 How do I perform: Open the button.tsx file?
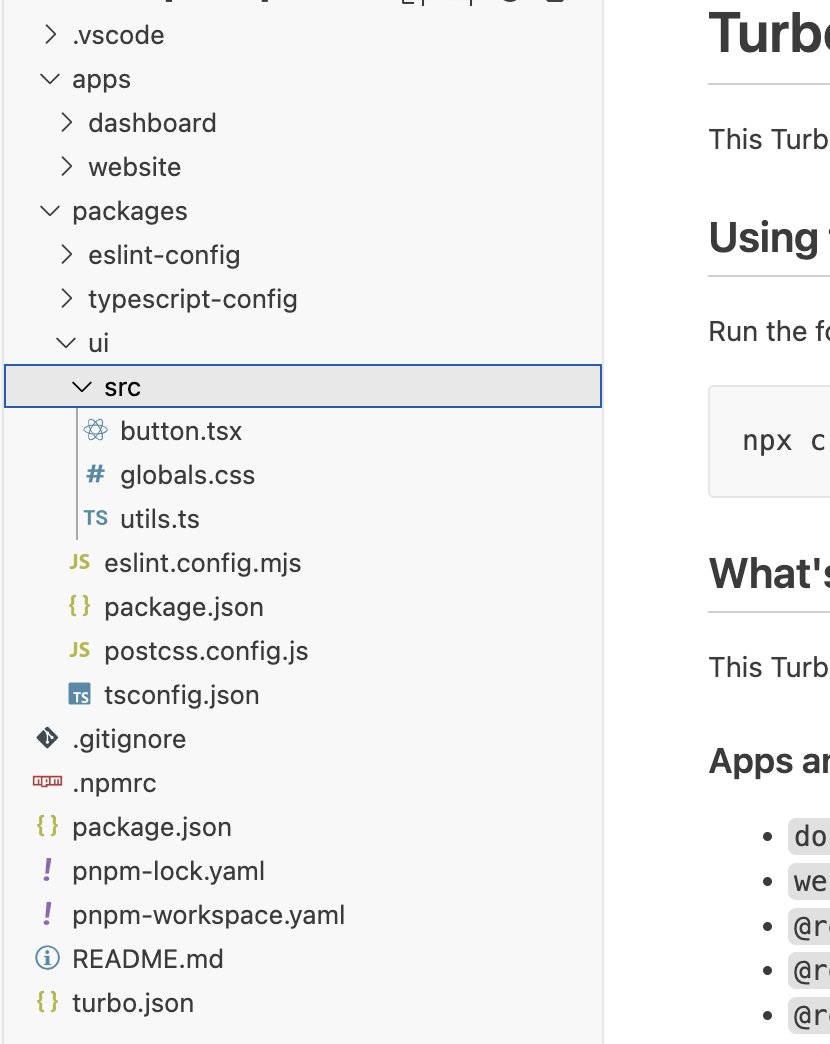pyautogui.click(x=181, y=431)
